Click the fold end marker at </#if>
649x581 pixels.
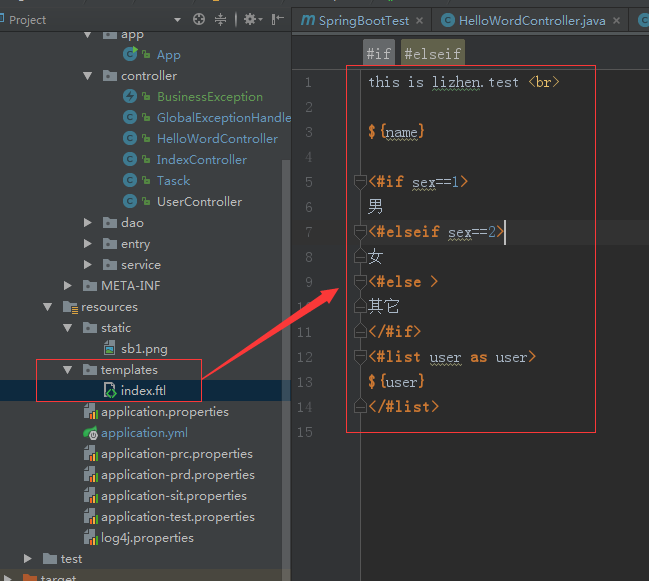[360, 331]
